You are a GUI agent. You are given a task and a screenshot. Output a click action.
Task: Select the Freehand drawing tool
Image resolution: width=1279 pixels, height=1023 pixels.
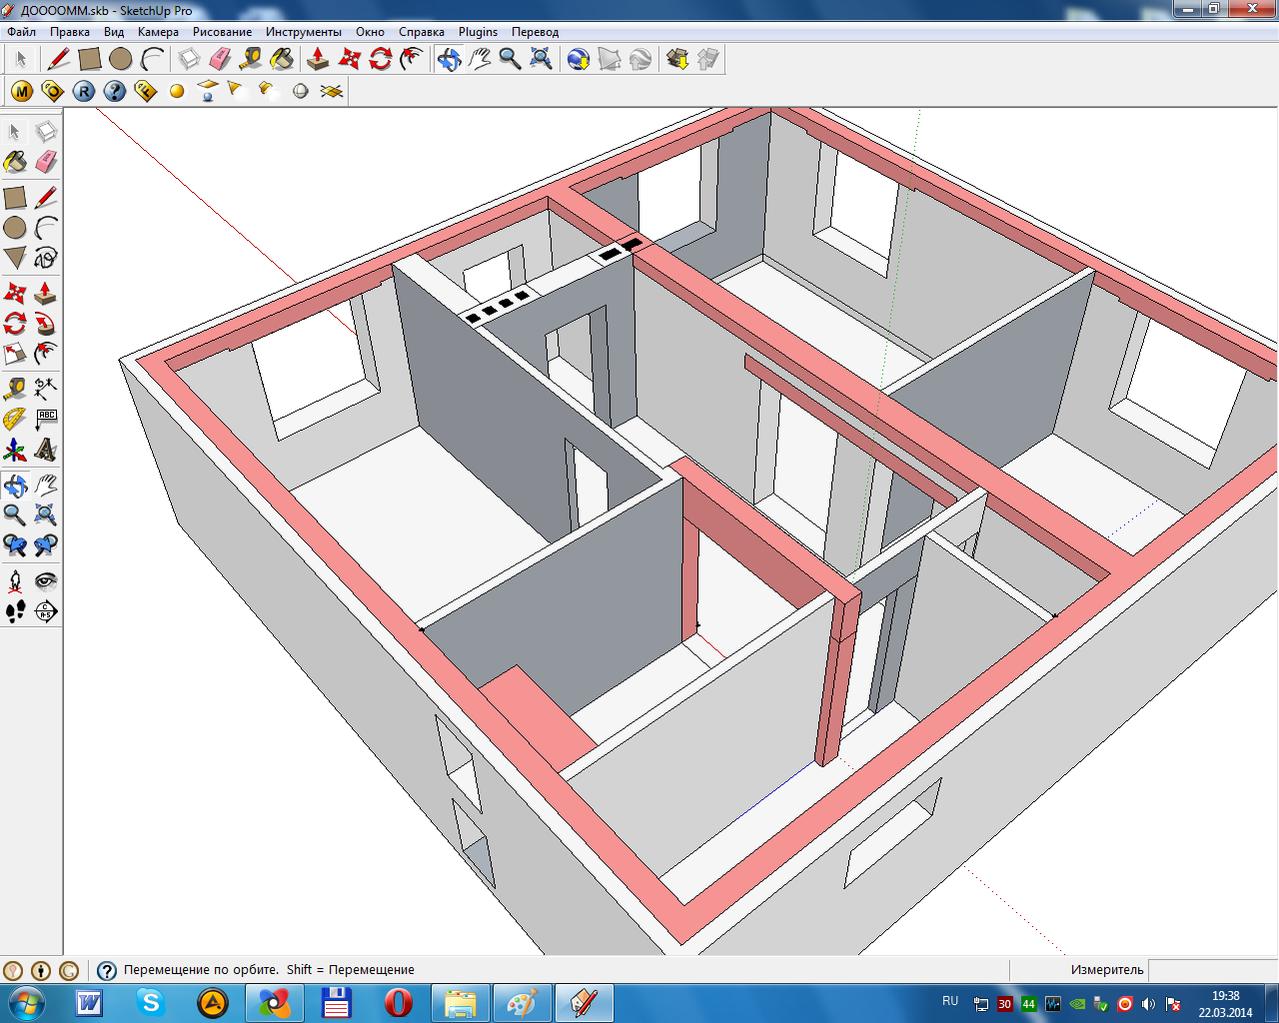click(x=46, y=258)
